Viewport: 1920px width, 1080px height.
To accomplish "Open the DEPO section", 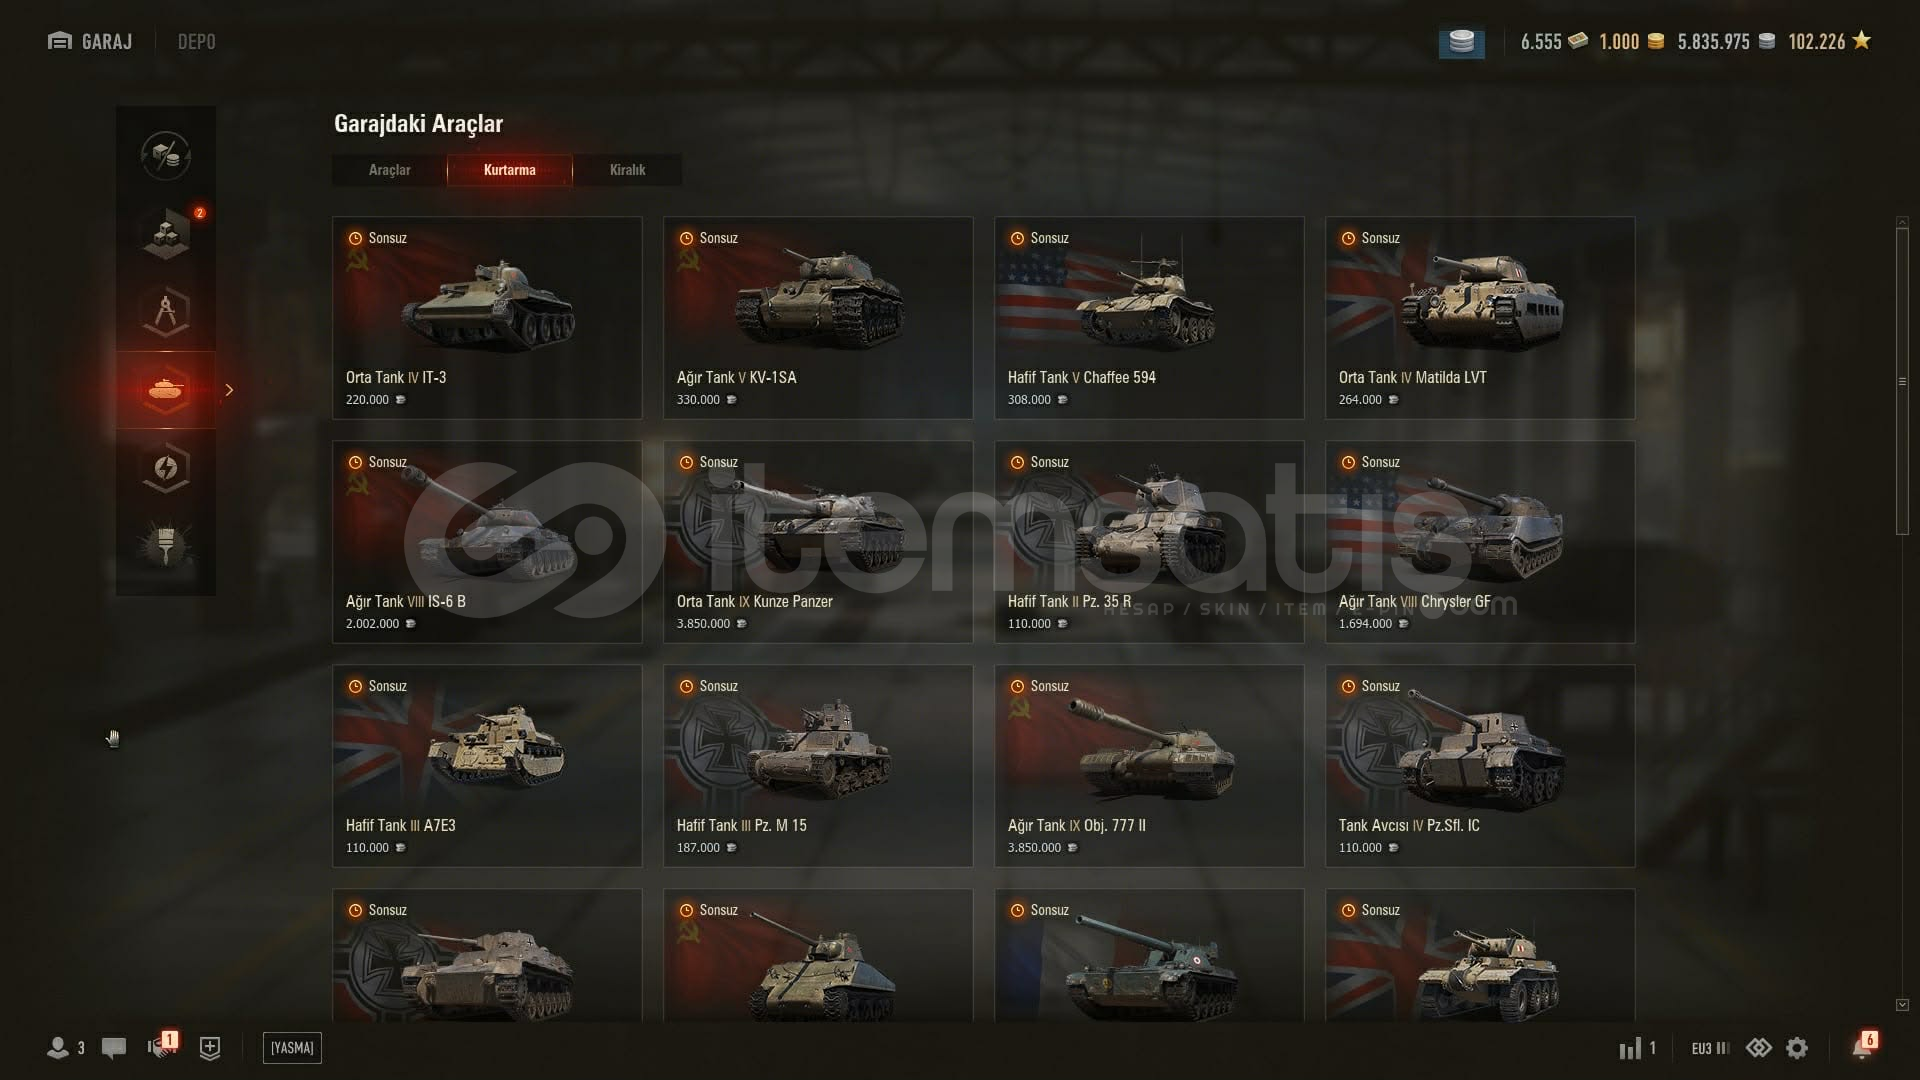I will click(196, 42).
